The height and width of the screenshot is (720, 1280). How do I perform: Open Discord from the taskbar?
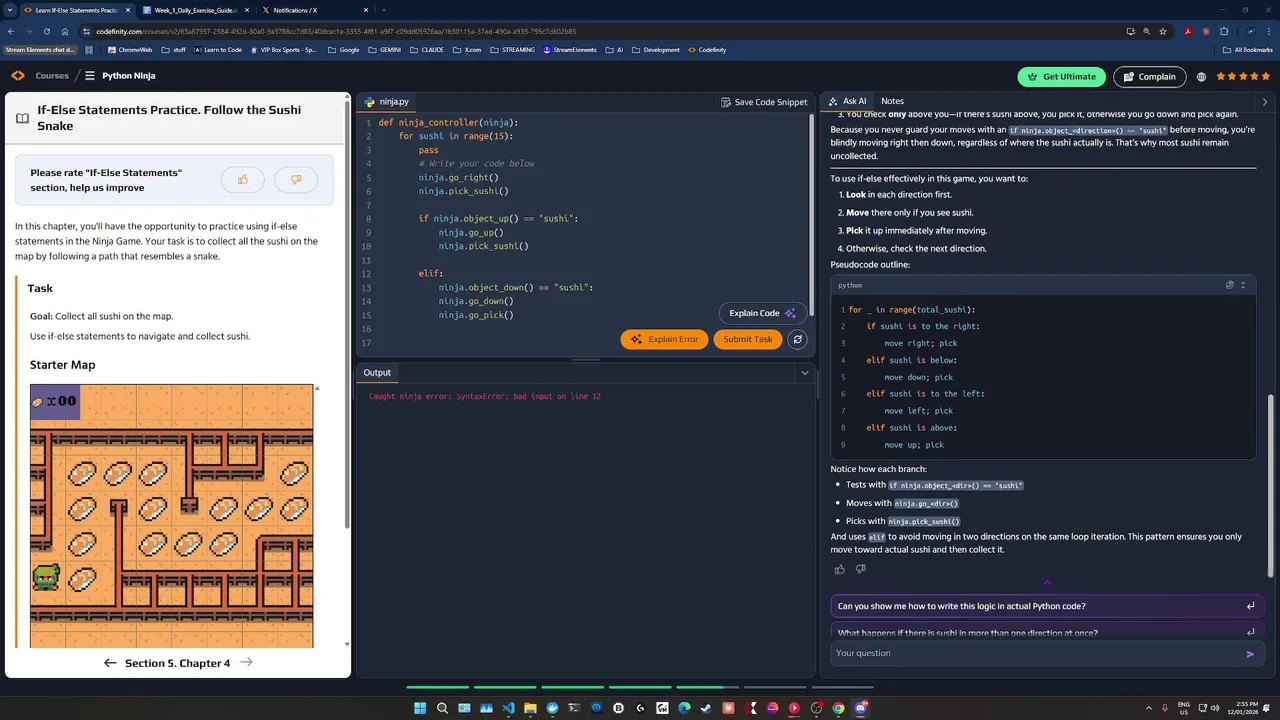click(x=860, y=708)
